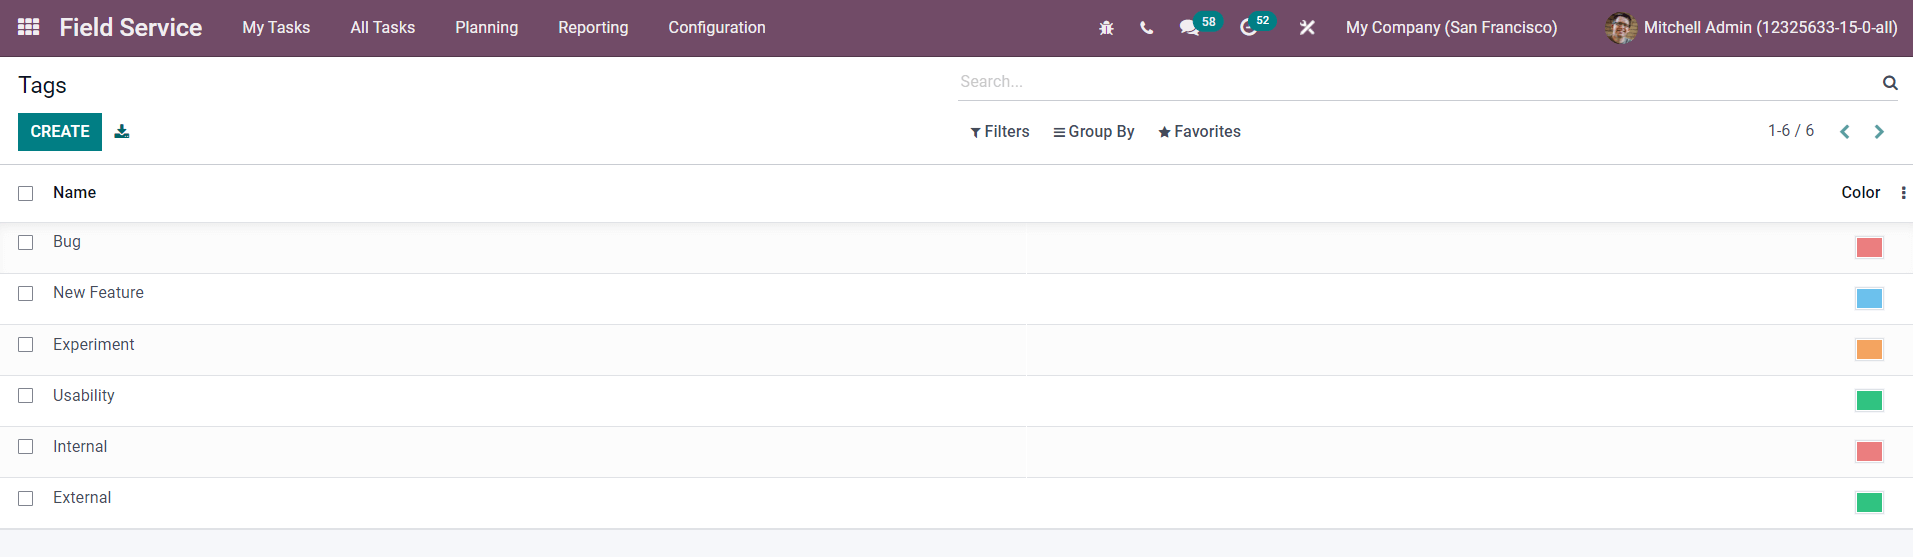Click the search magnifier icon

coord(1890,83)
